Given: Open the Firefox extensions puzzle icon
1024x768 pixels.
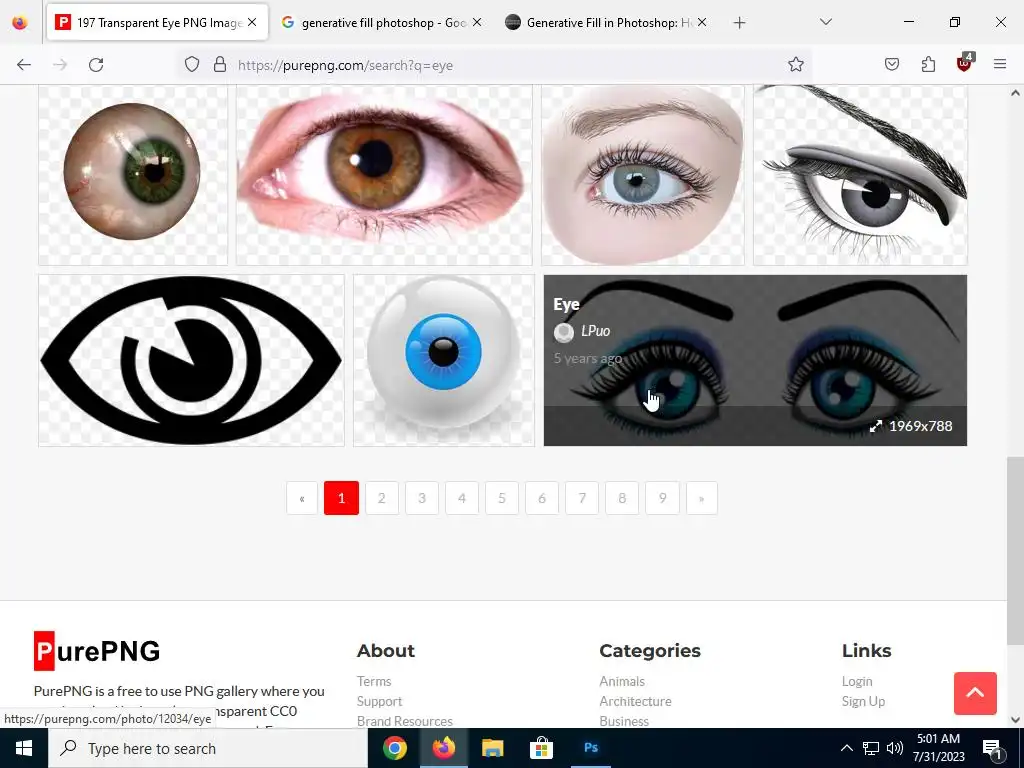Looking at the screenshot, I should 928,64.
